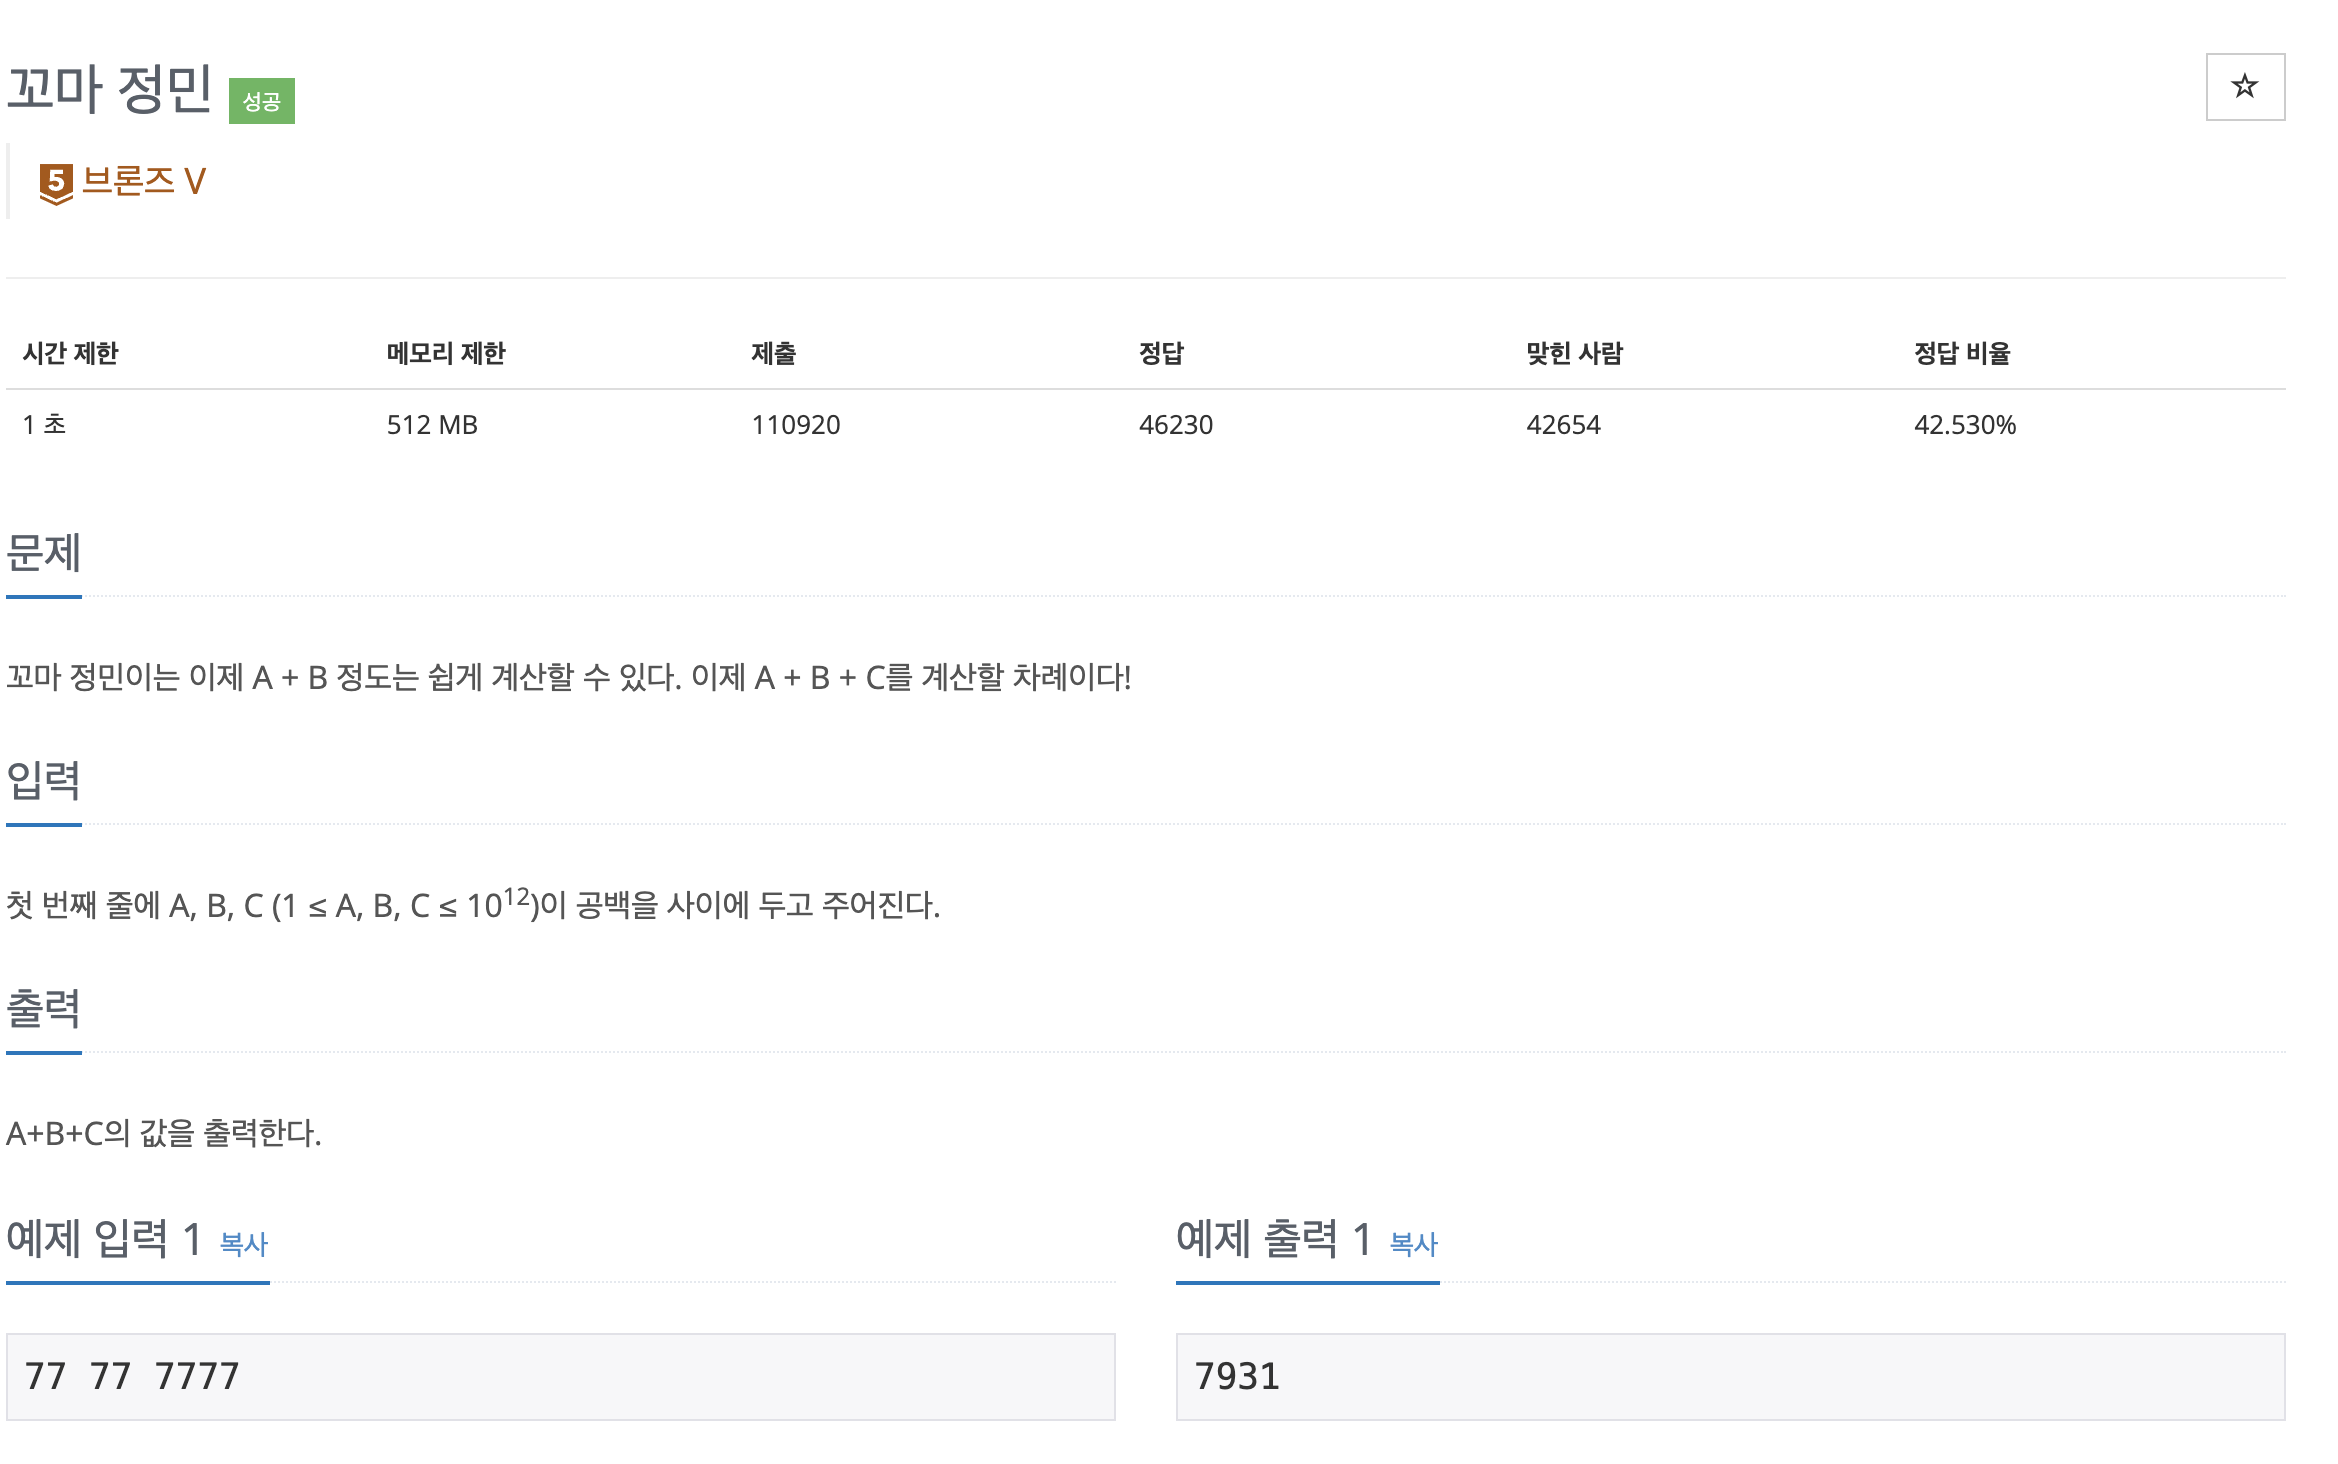
Task: Click the 정답 비율 value 42.530%
Action: click(x=1964, y=425)
